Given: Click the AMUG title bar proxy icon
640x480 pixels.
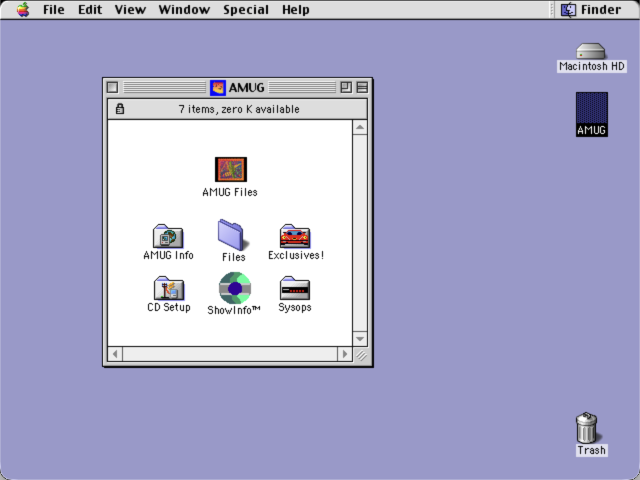Looking at the screenshot, I should coord(218,87).
